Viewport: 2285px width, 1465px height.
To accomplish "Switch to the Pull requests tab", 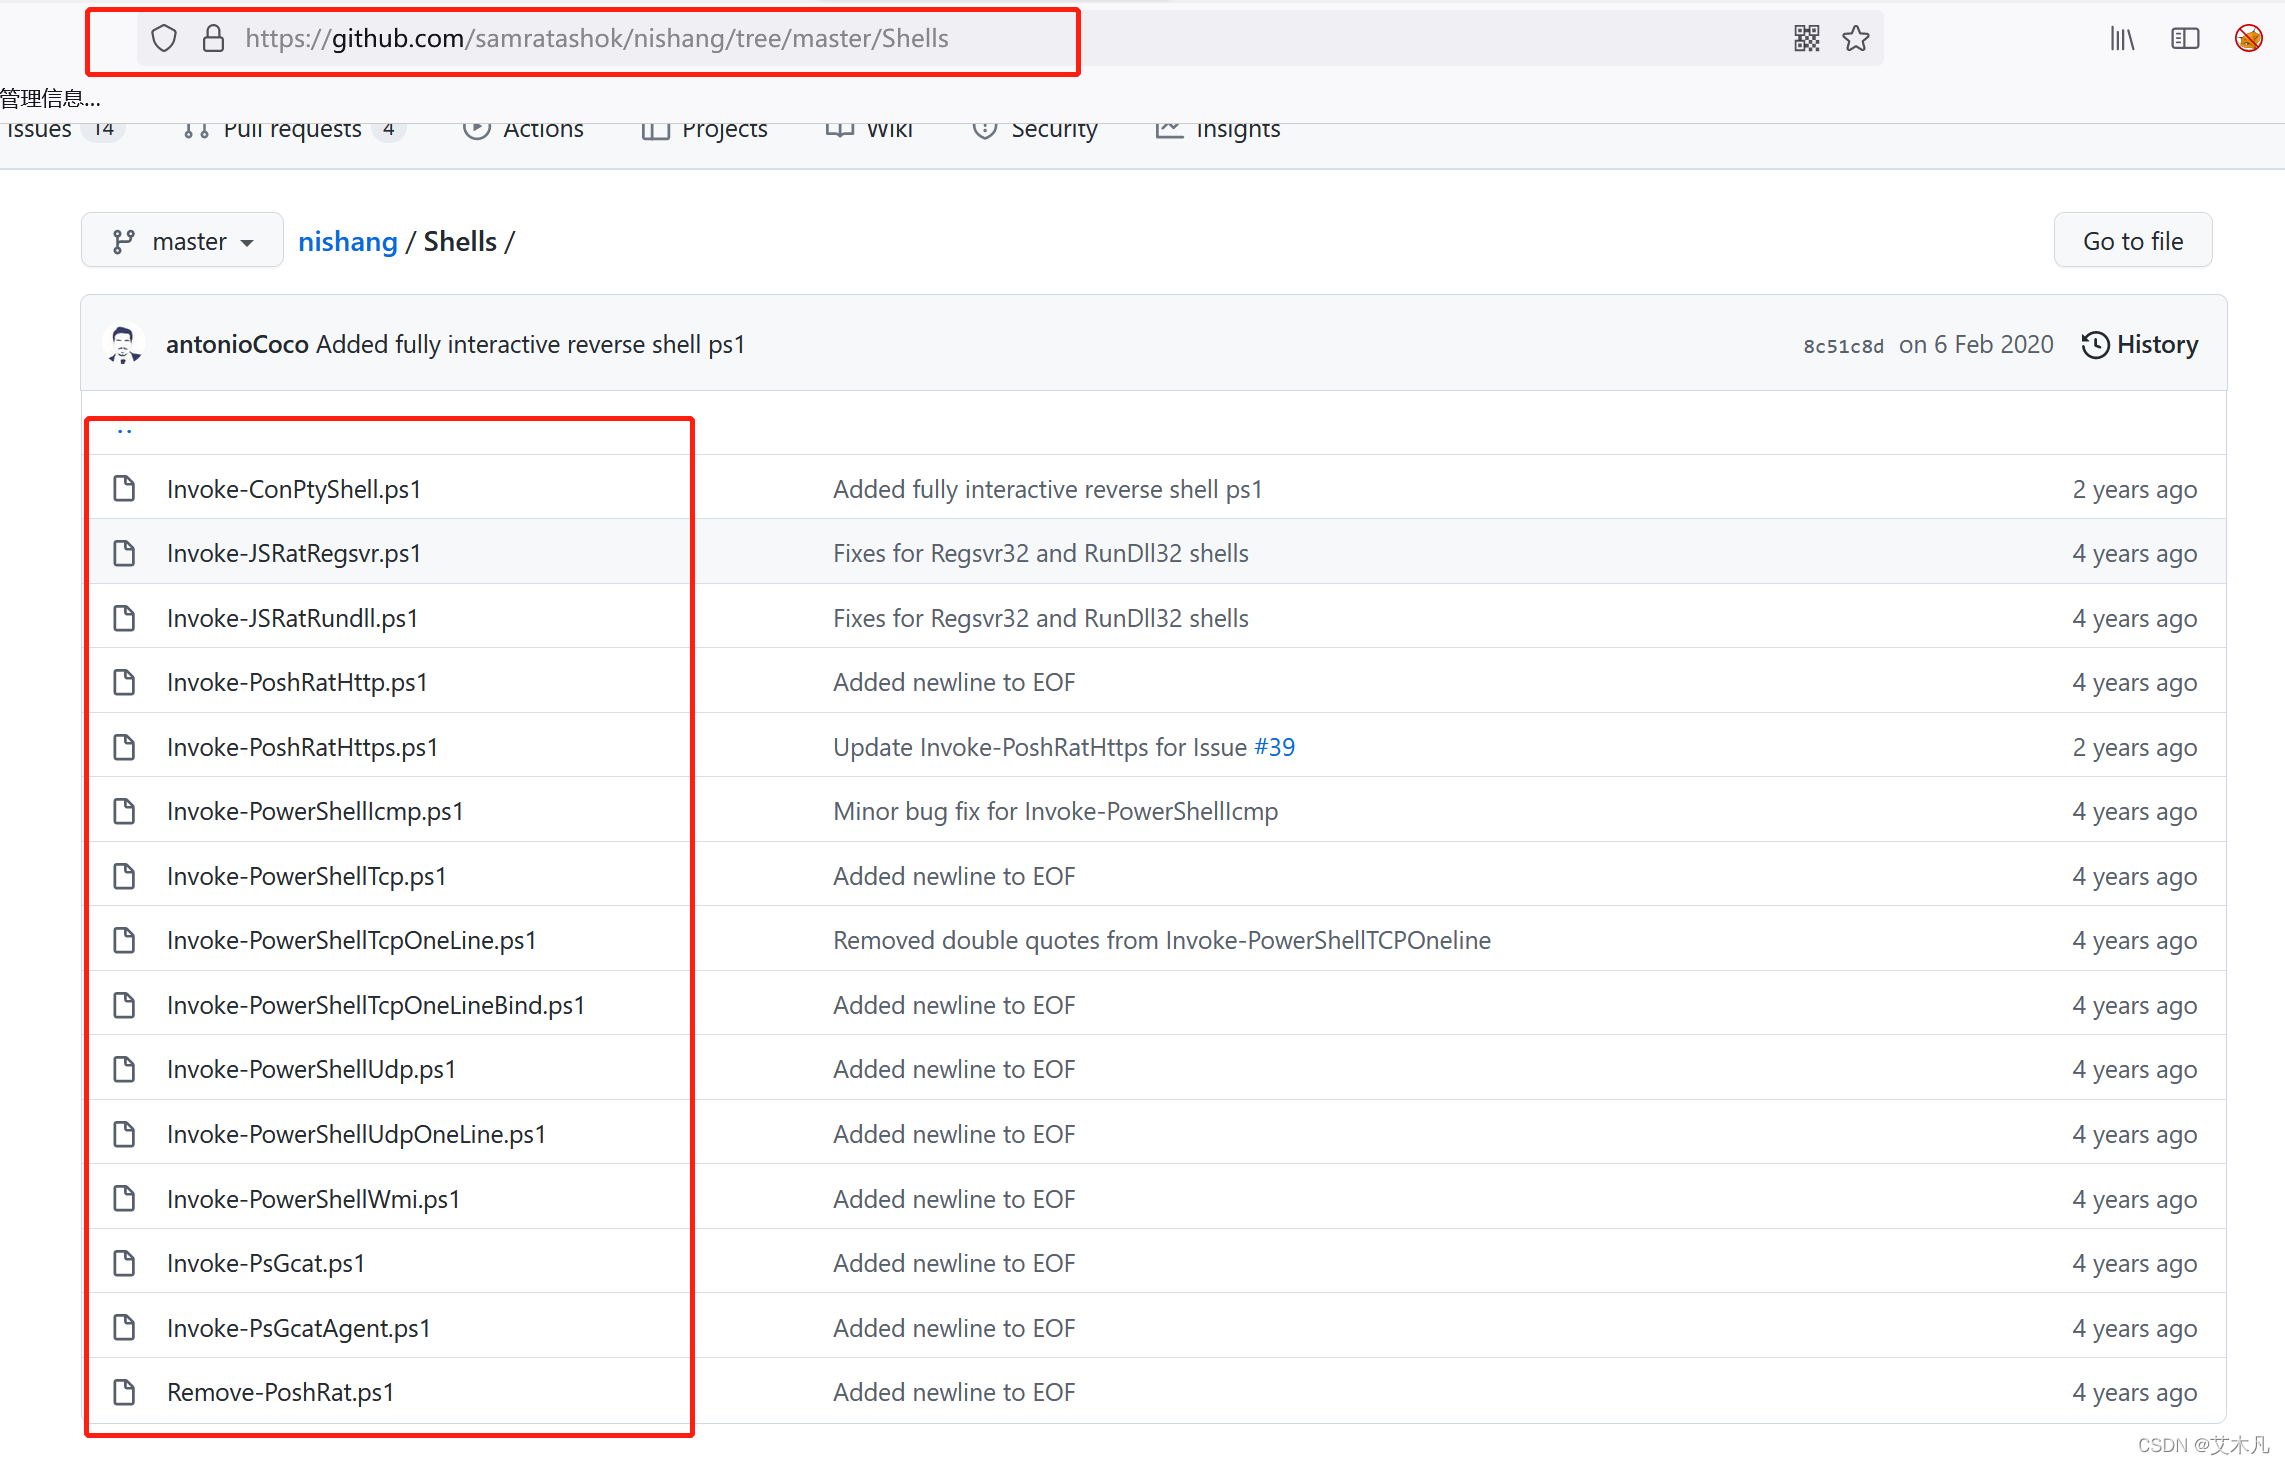I will [294, 130].
